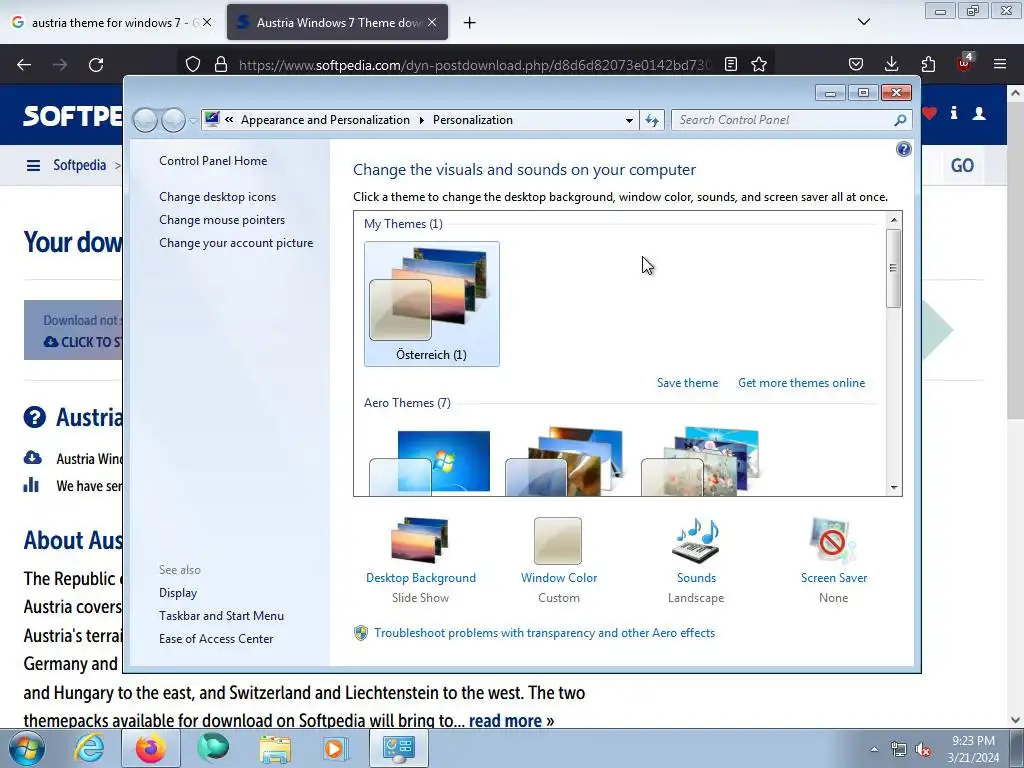
Task: Open Firefox downloads panel
Action: point(891,65)
